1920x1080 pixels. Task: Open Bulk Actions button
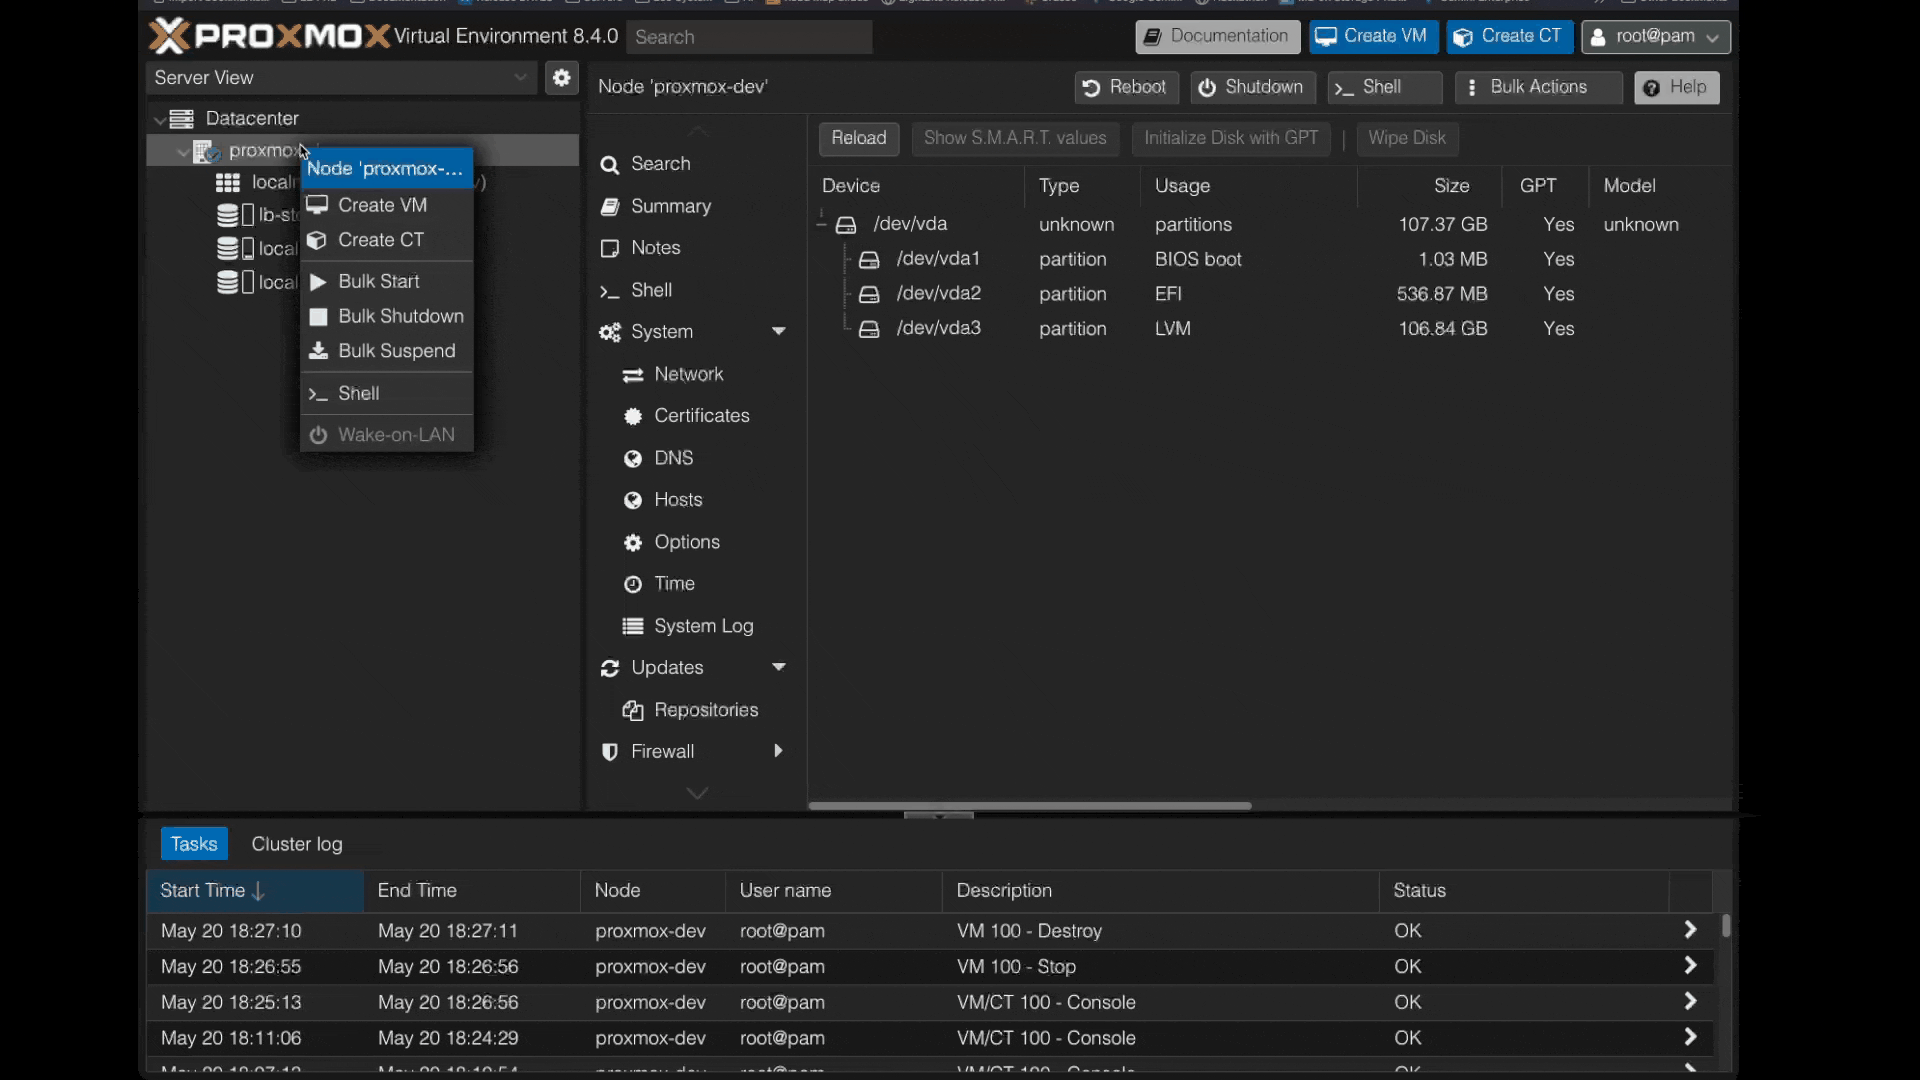pyautogui.click(x=1538, y=88)
